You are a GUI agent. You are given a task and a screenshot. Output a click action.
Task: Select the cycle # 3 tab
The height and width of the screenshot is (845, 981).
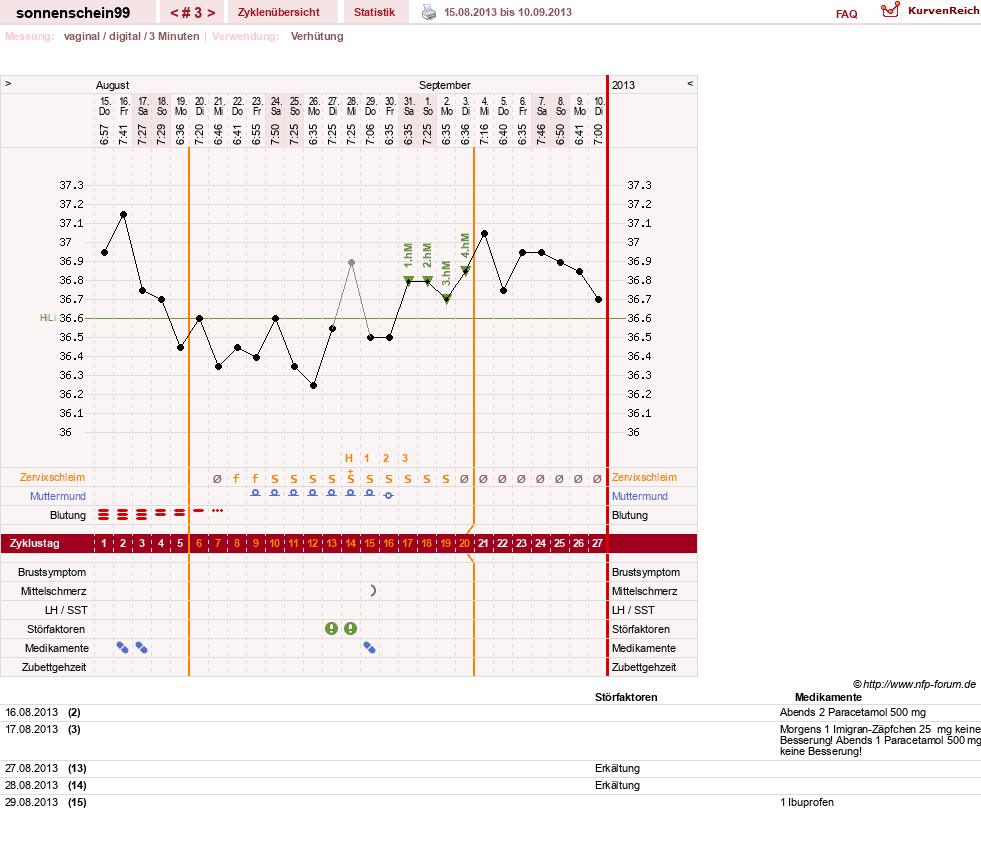pyautogui.click(x=193, y=13)
